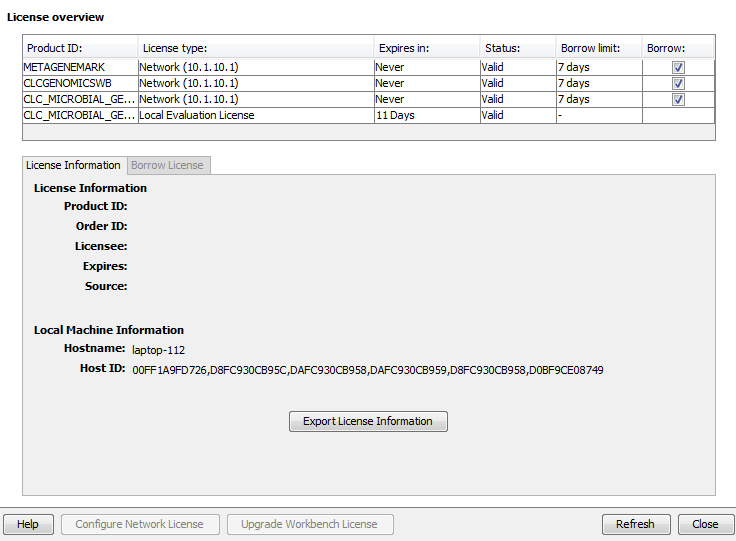The width and height of the screenshot is (736, 541).
Task: Click the Export License Information button
Action: click(x=368, y=421)
